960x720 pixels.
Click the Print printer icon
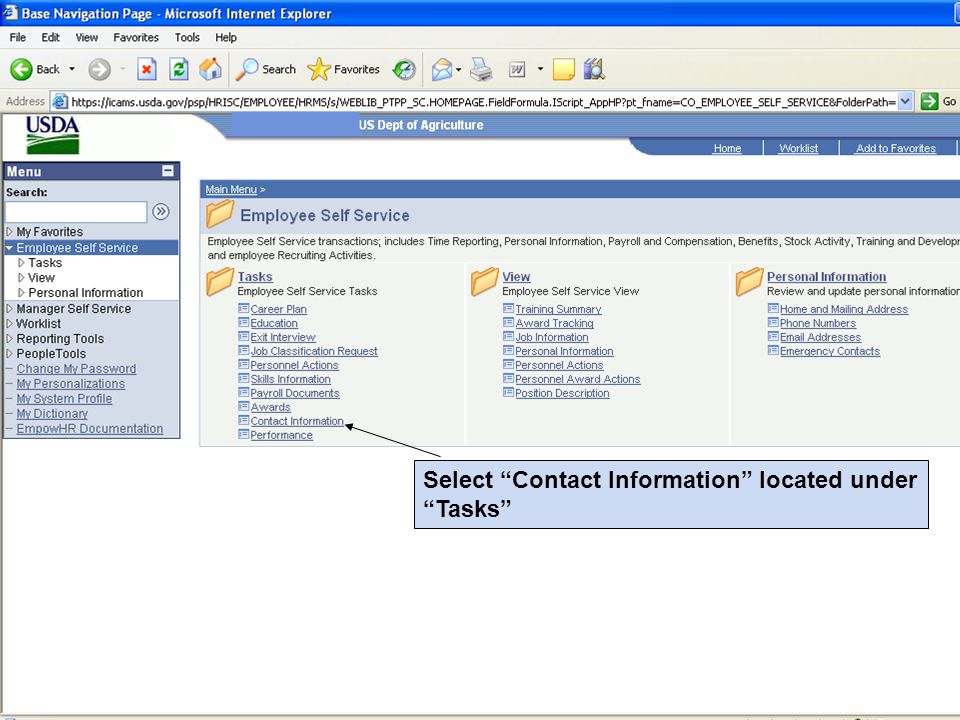(x=481, y=69)
